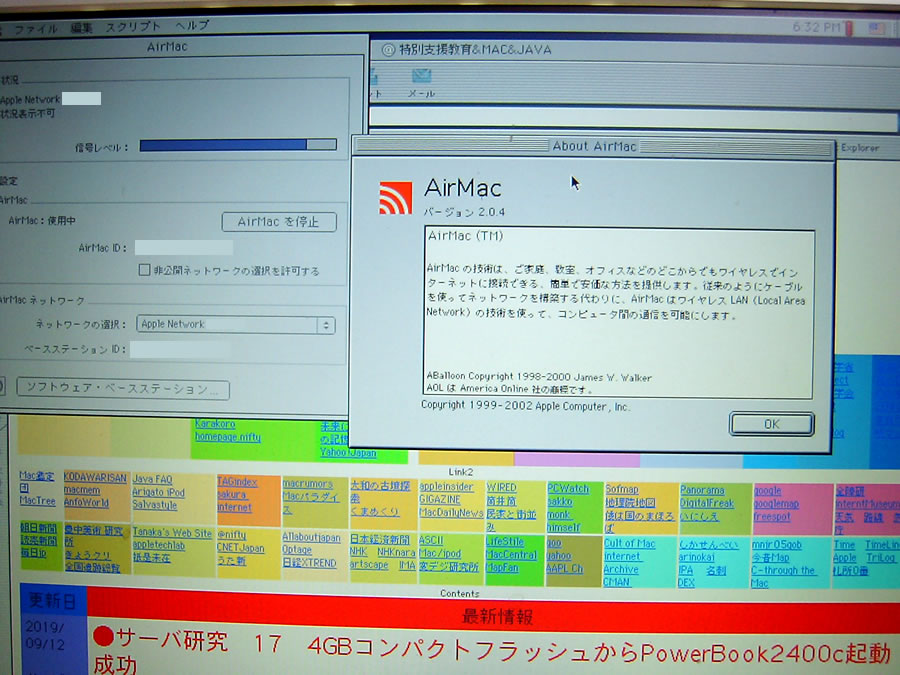The image size is (900, 675).
Task: Click AirMac version 2.0.4 text
Action: pyautogui.click(x=464, y=212)
